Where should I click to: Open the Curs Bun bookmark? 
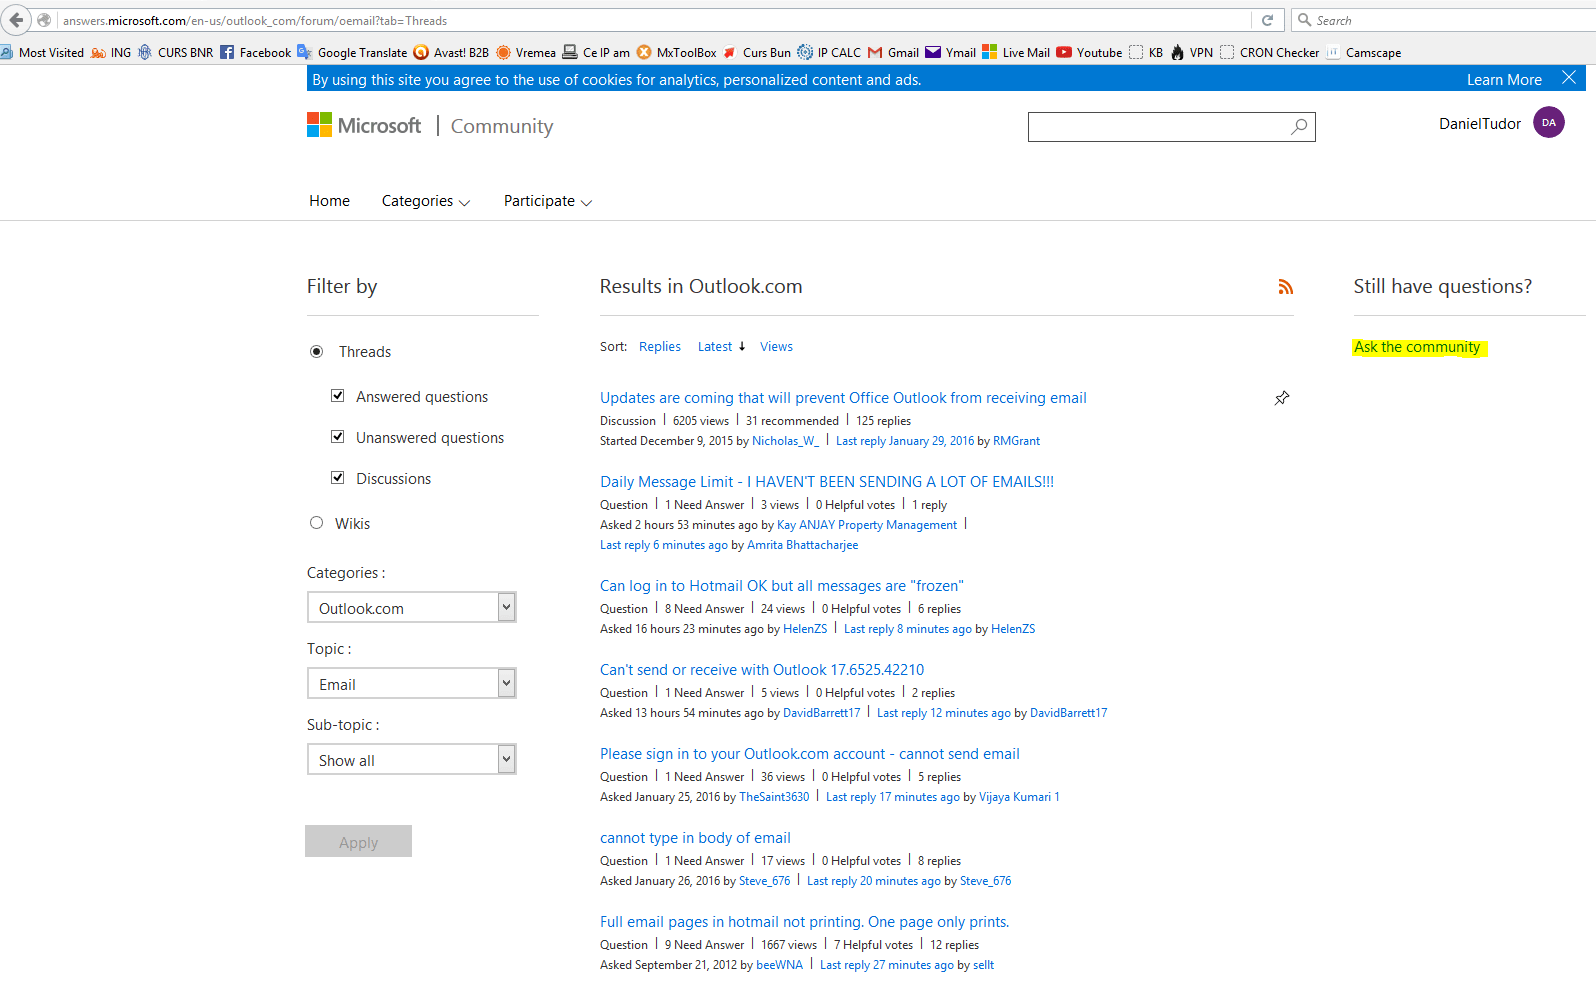757,53
